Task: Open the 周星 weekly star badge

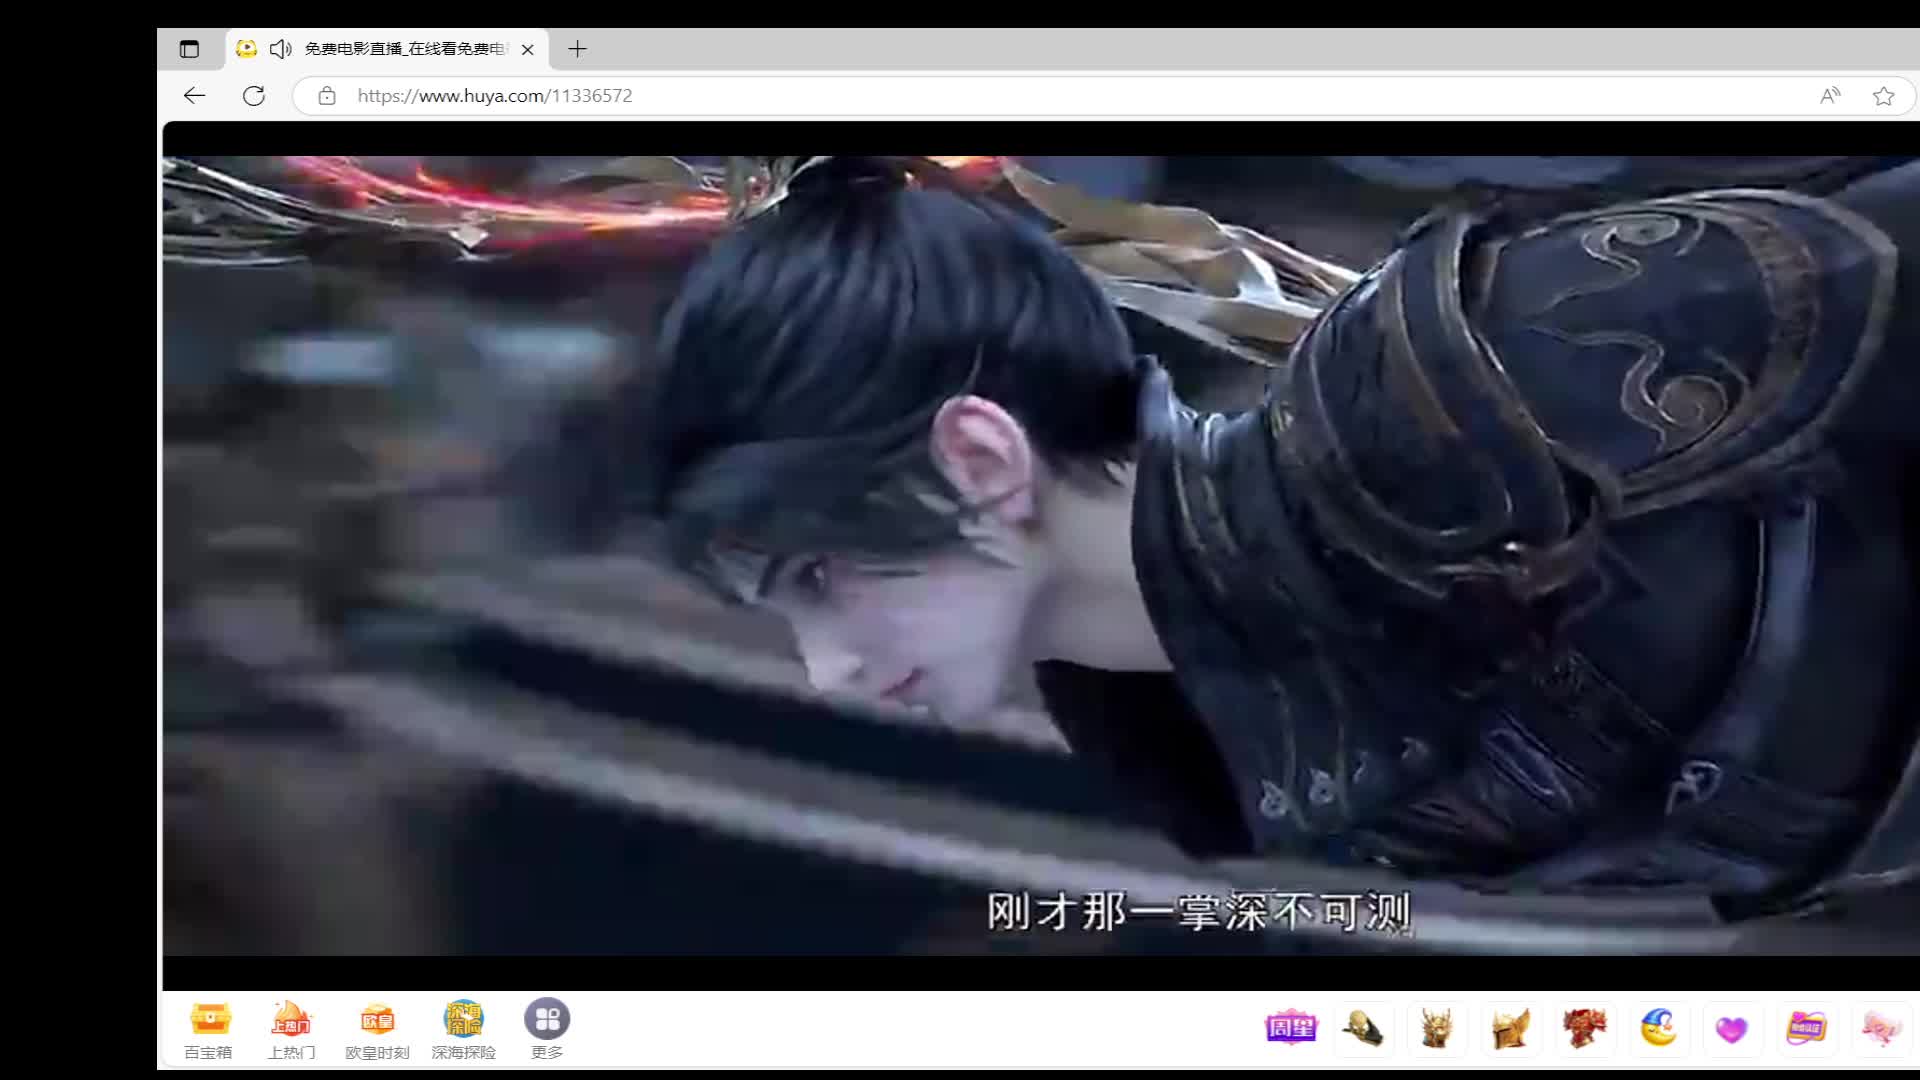Action: click(1291, 1028)
